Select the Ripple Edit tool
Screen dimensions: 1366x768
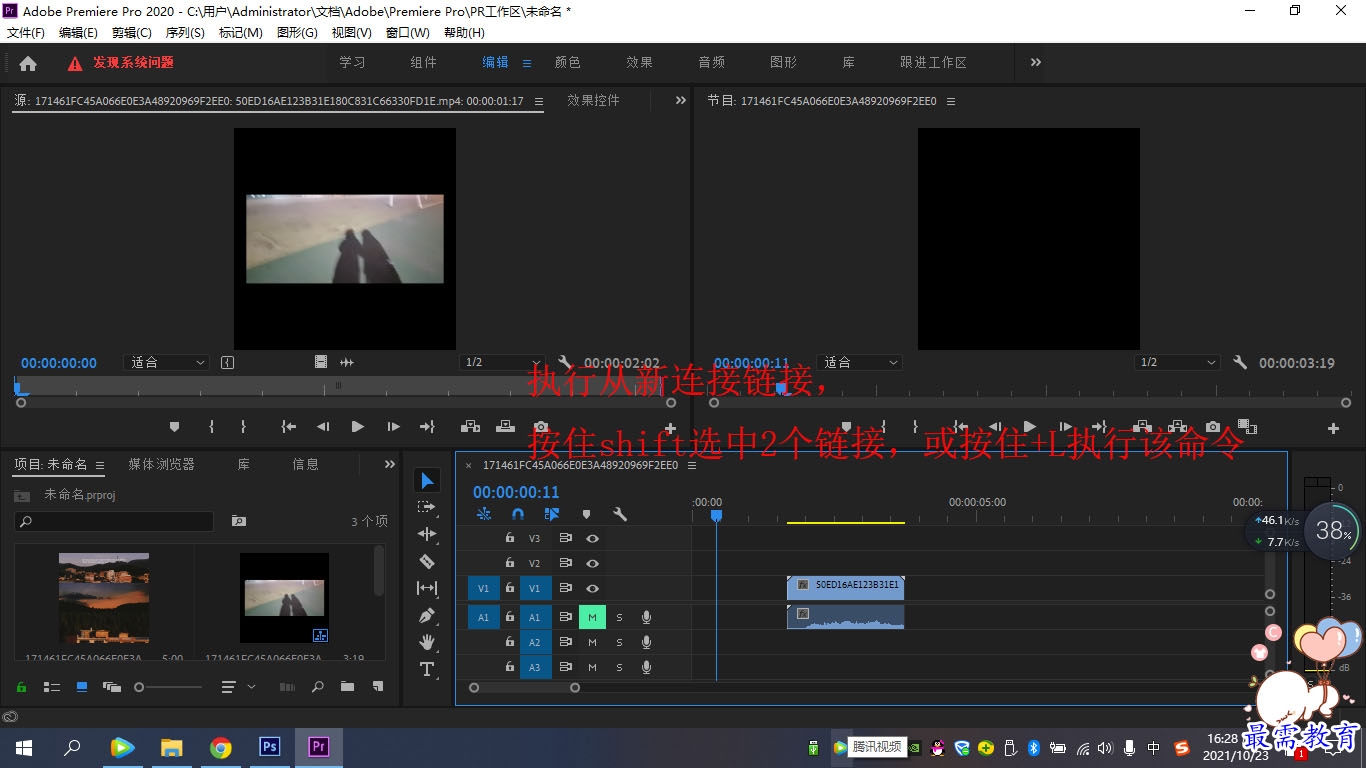click(427, 535)
